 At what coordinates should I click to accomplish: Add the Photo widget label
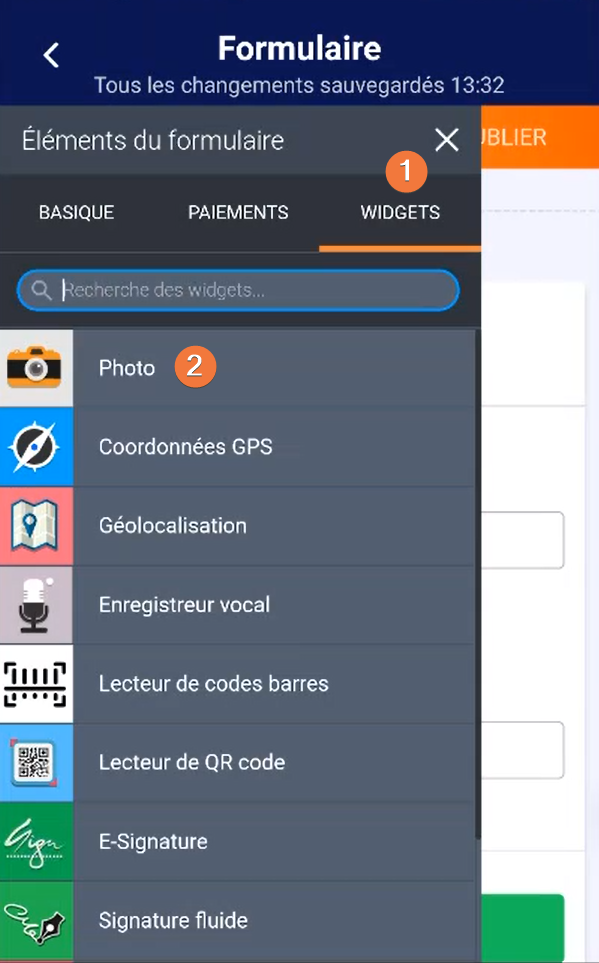coord(127,368)
